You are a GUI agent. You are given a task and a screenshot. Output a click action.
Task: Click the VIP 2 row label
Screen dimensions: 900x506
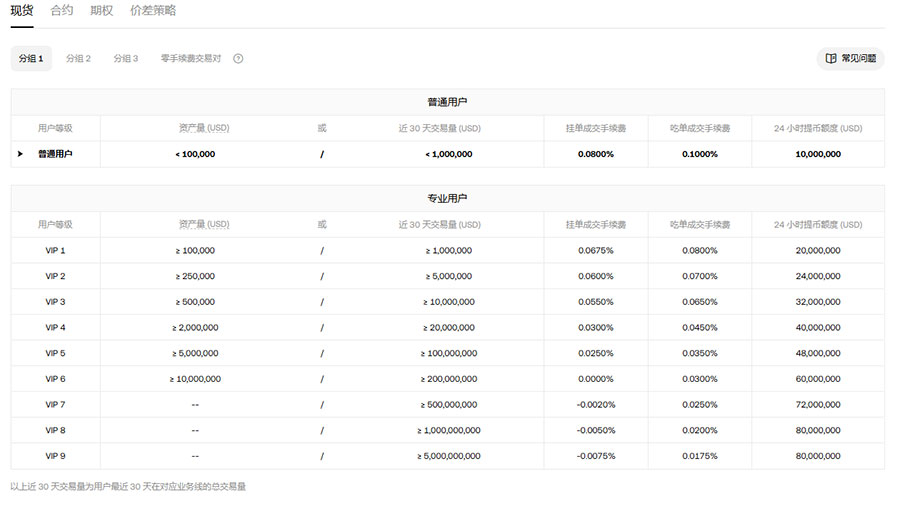point(55,277)
